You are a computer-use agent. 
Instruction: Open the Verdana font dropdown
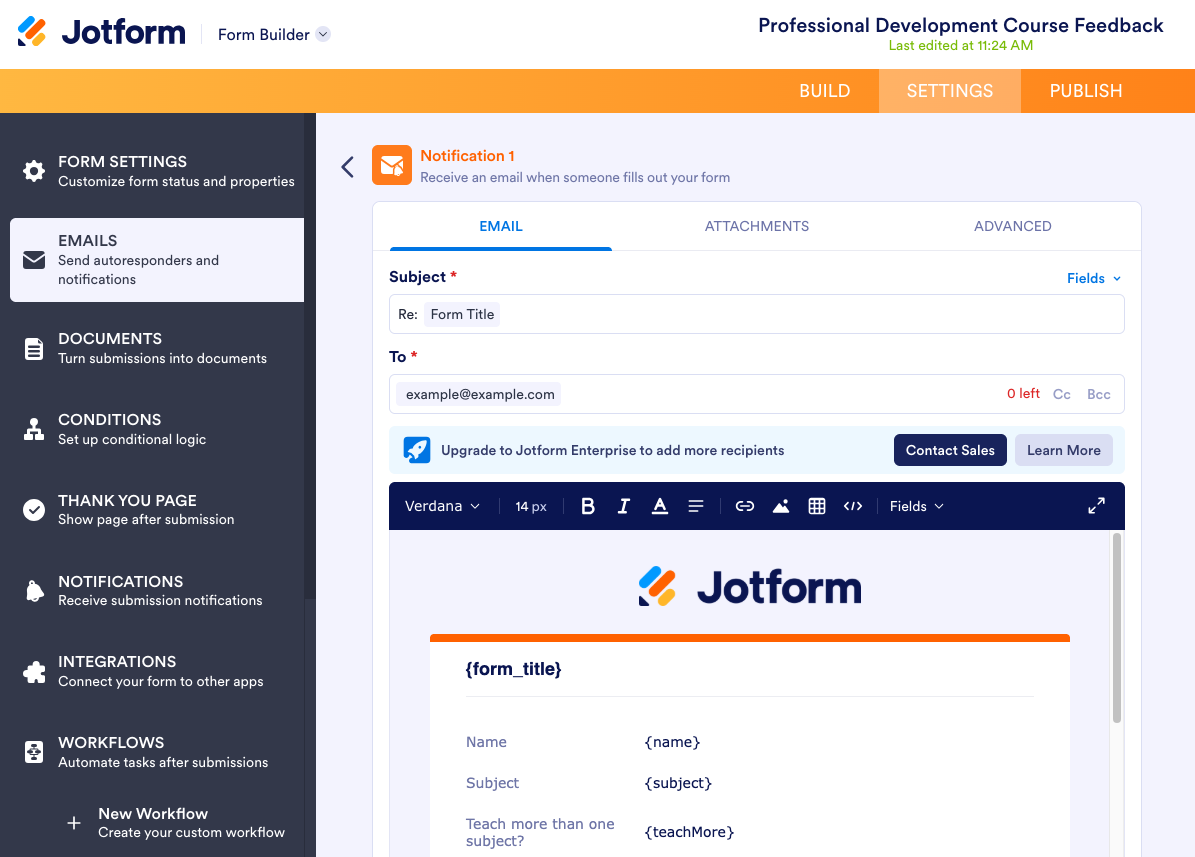pyautogui.click(x=442, y=506)
